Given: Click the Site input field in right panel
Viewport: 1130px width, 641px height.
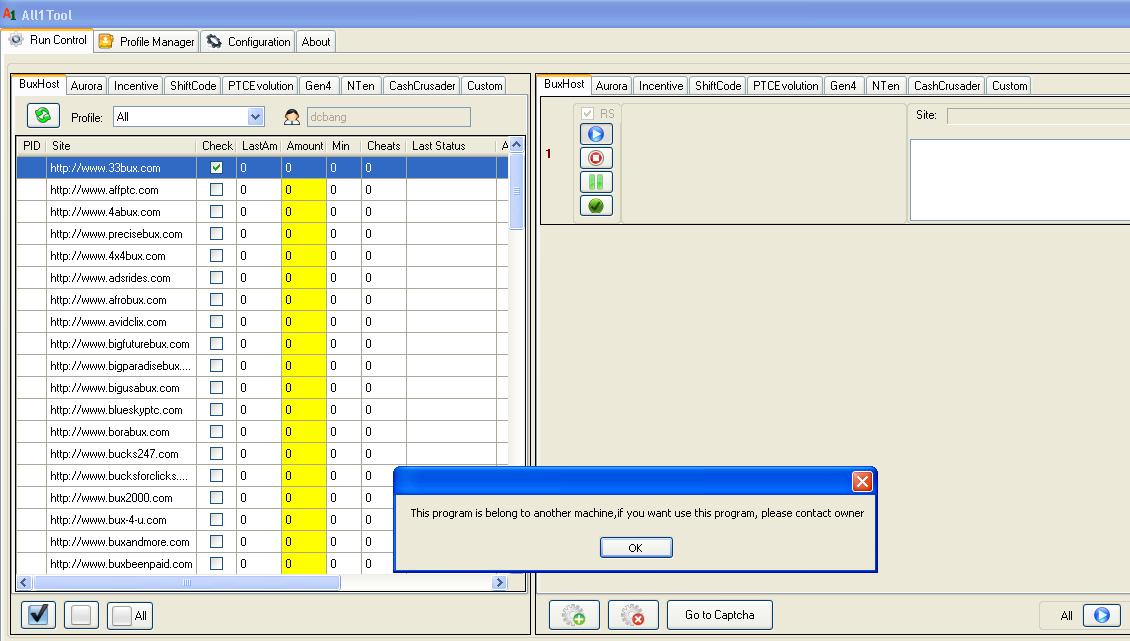Looking at the screenshot, I should [1038, 115].
